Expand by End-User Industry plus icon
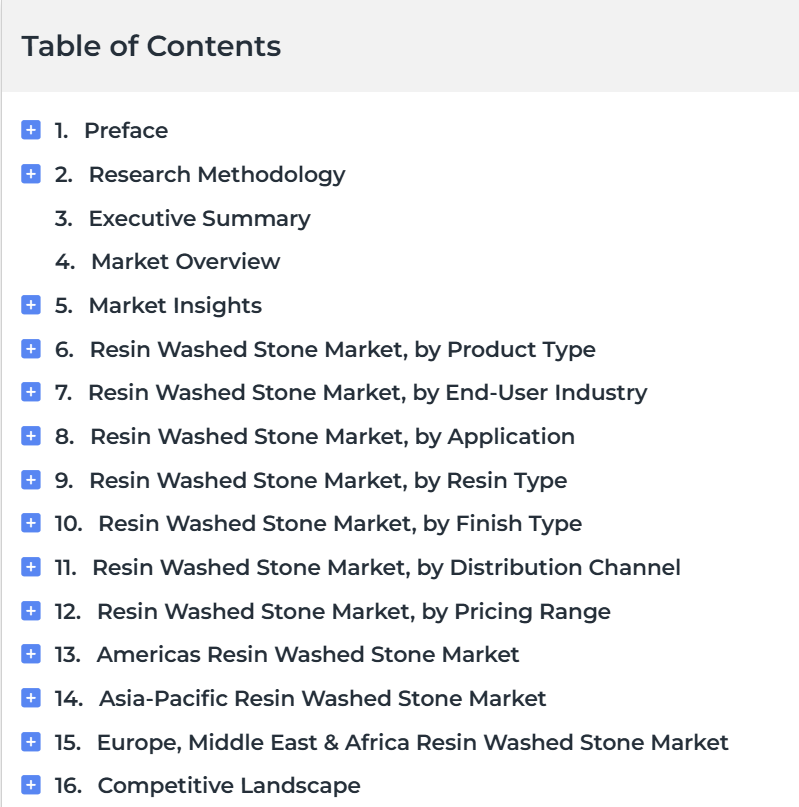The image size is (799, 807). point(31,392)
